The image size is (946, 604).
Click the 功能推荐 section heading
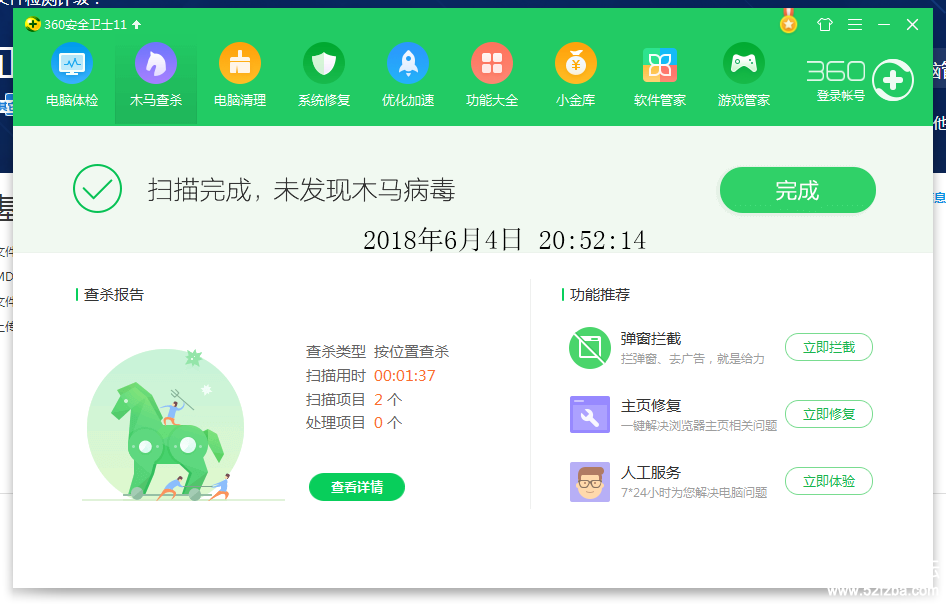coord(600,294)
